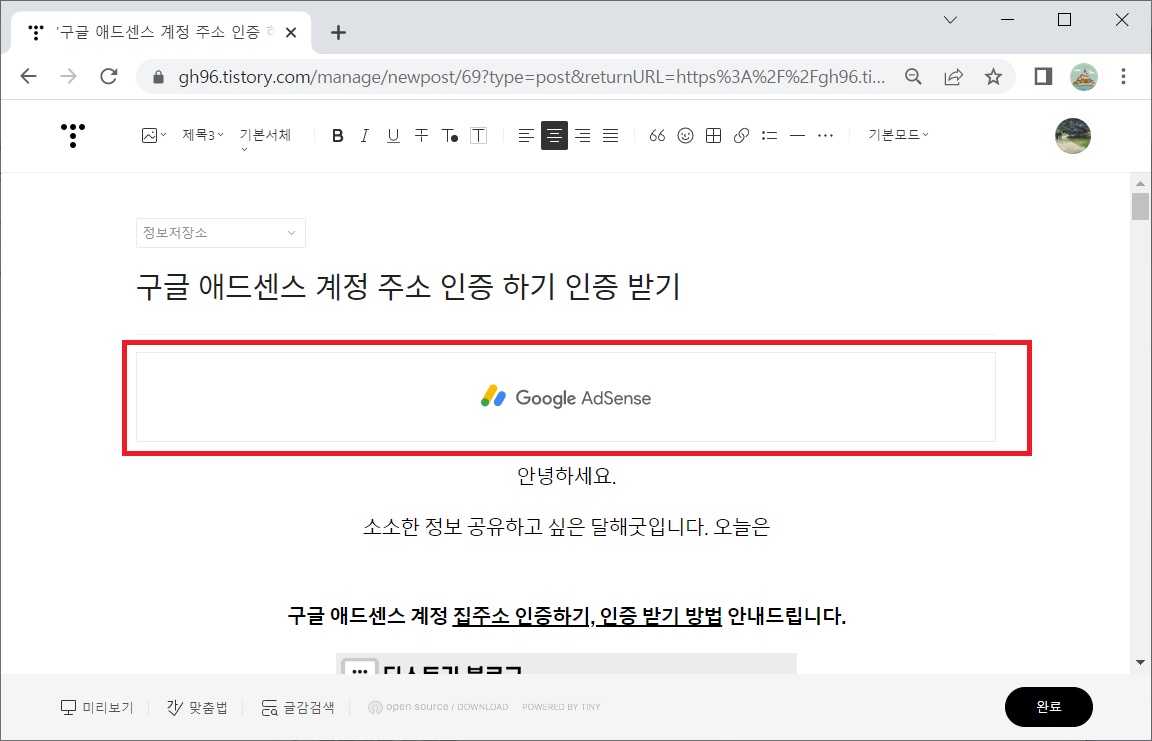Viewport: 1152px width, 741px height.
Task: Click the Tistory logo icon in the editor
Action: click(x=73, y=135)
